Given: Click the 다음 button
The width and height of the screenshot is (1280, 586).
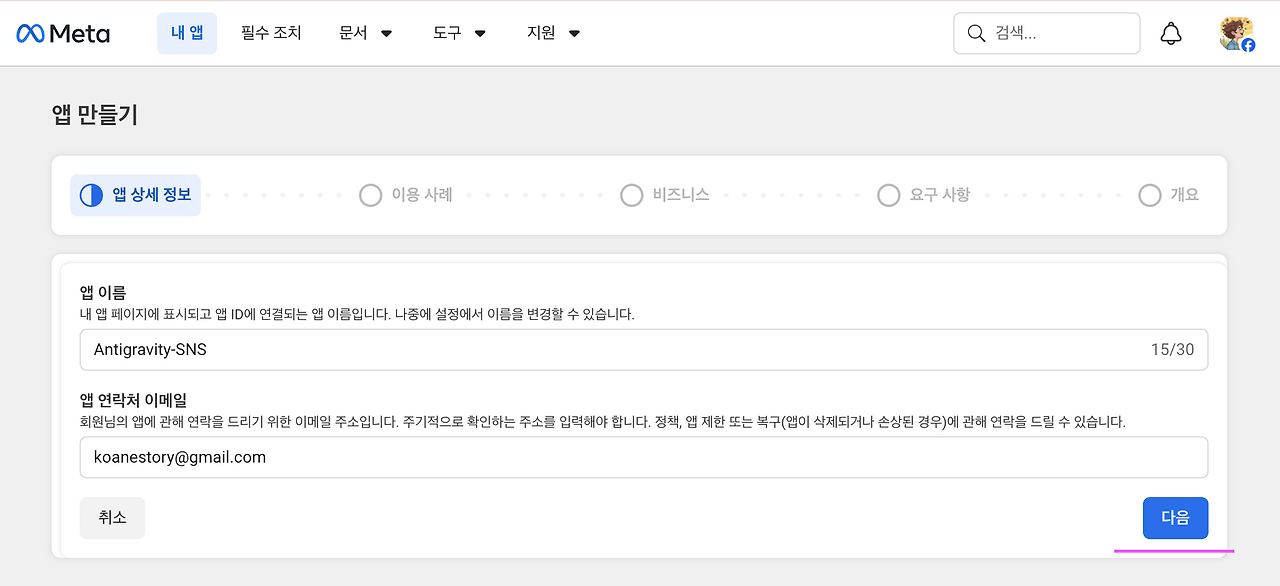Looking at the screenshot, I should [x=1175, y=518].
